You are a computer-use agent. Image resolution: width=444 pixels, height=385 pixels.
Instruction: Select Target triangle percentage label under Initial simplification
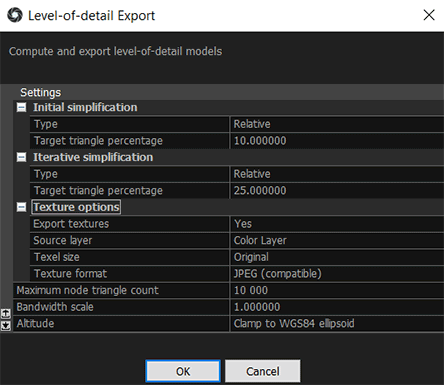98,141
